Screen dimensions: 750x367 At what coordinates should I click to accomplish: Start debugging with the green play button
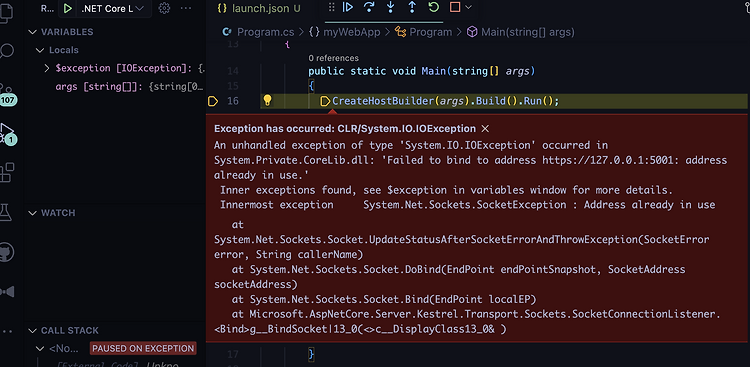(x=68, y=9)
